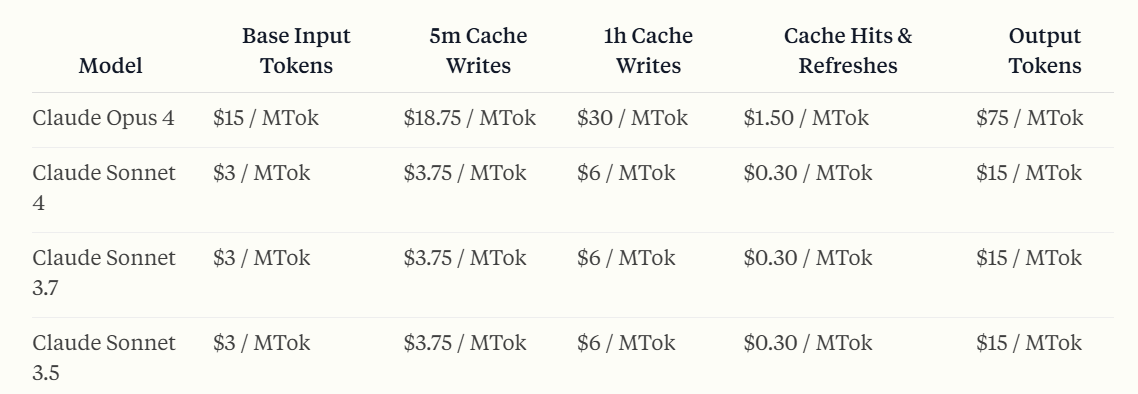1138x394 pixels.
Task: Select the Claude Opus 4 row label
Action: 104,118
